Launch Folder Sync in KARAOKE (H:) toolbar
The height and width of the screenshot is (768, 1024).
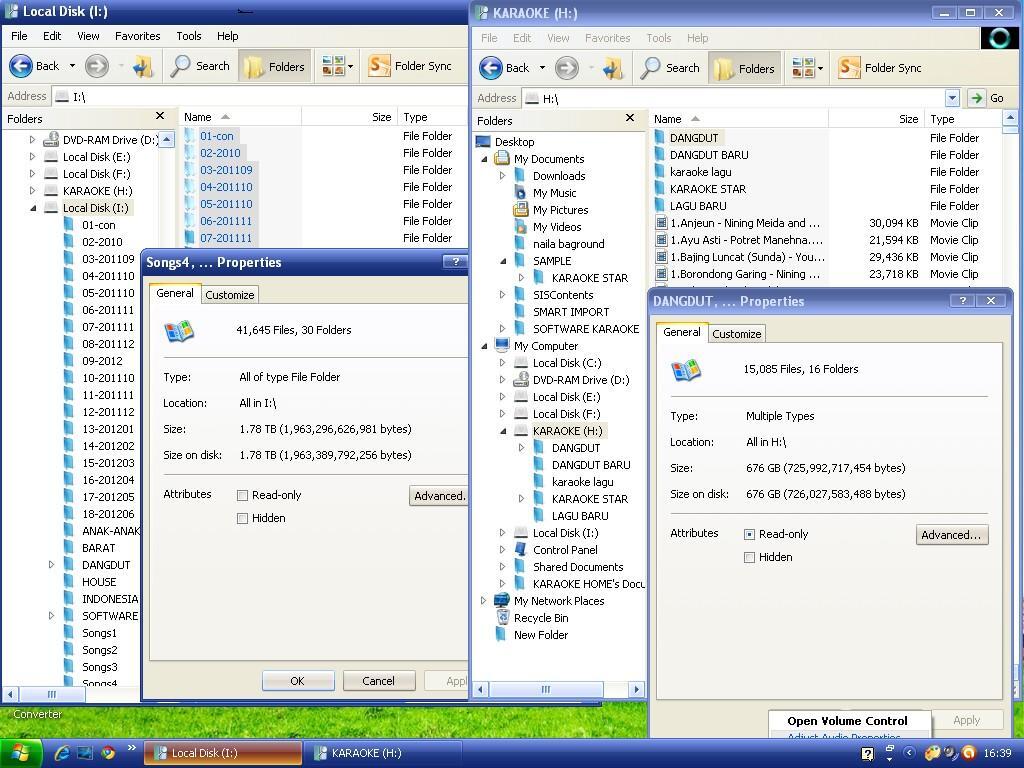pyautogui.click(x=880, y=68)
